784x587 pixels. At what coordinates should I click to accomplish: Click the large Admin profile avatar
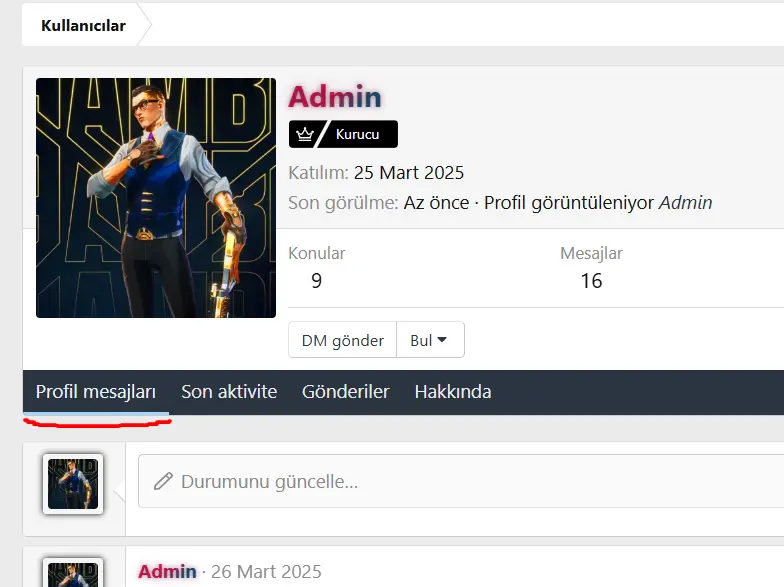coord(156,198)
